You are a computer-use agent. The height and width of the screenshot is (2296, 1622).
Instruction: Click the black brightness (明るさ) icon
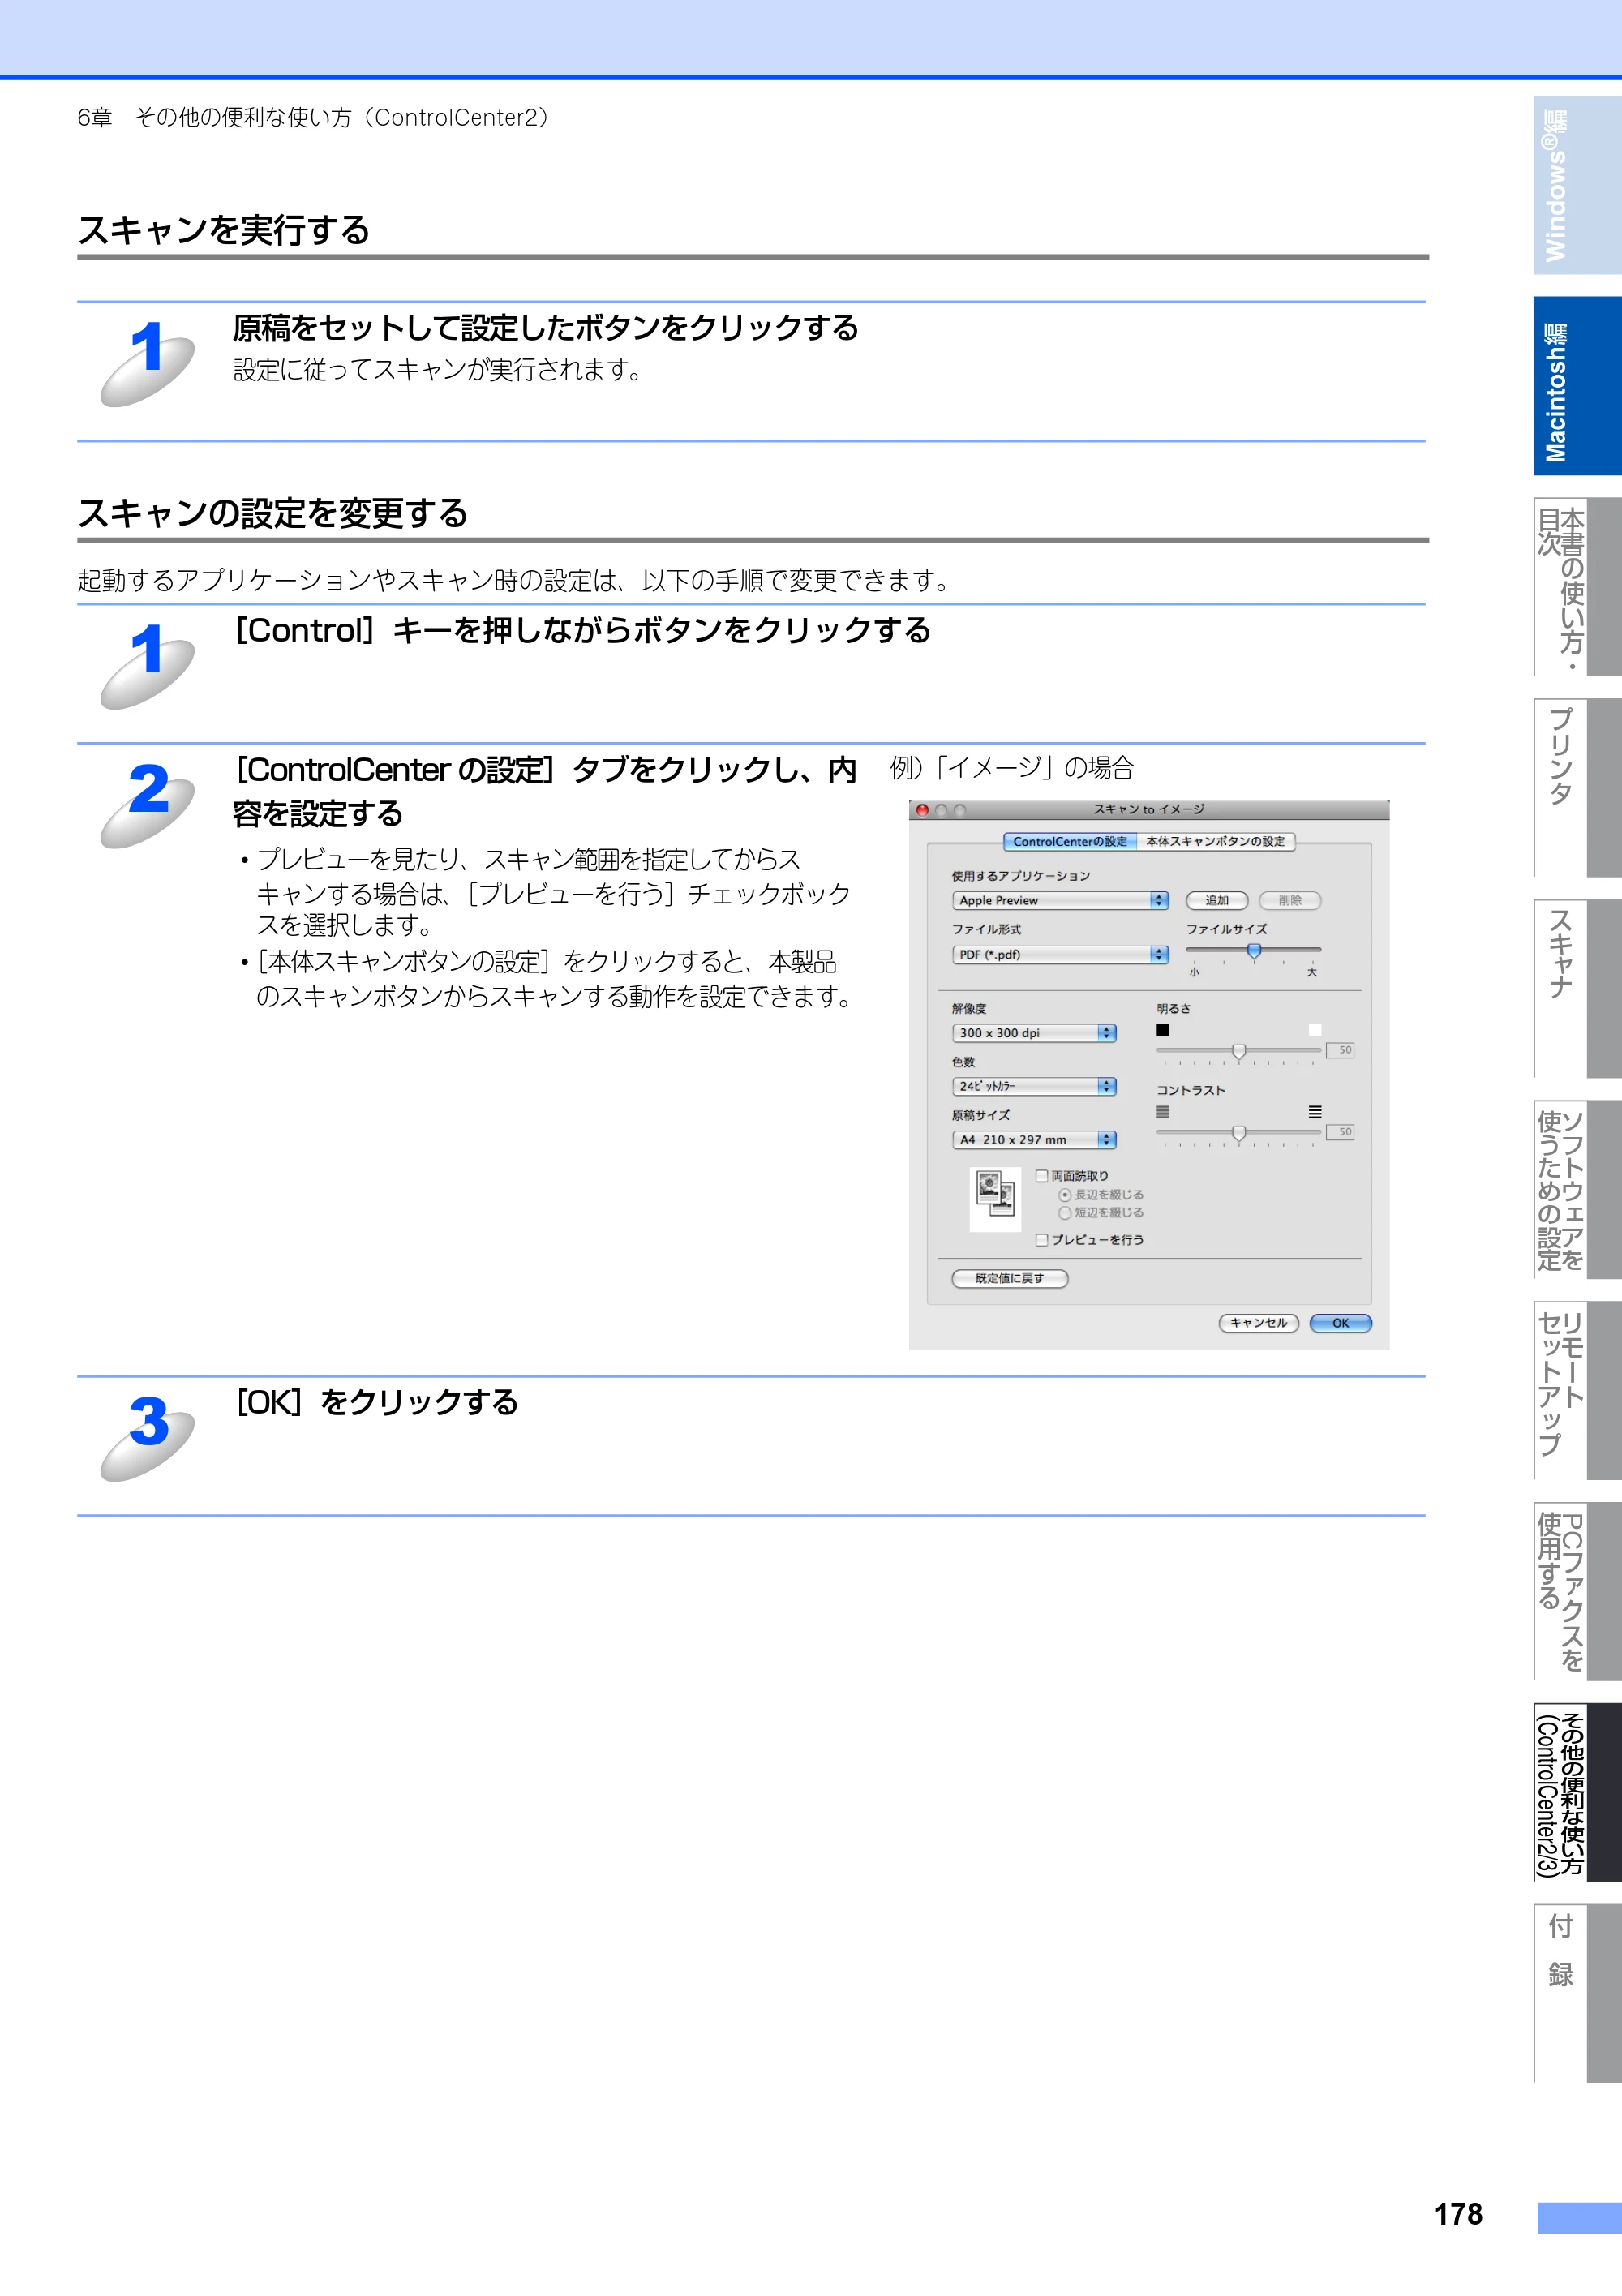[1163, 1030]
